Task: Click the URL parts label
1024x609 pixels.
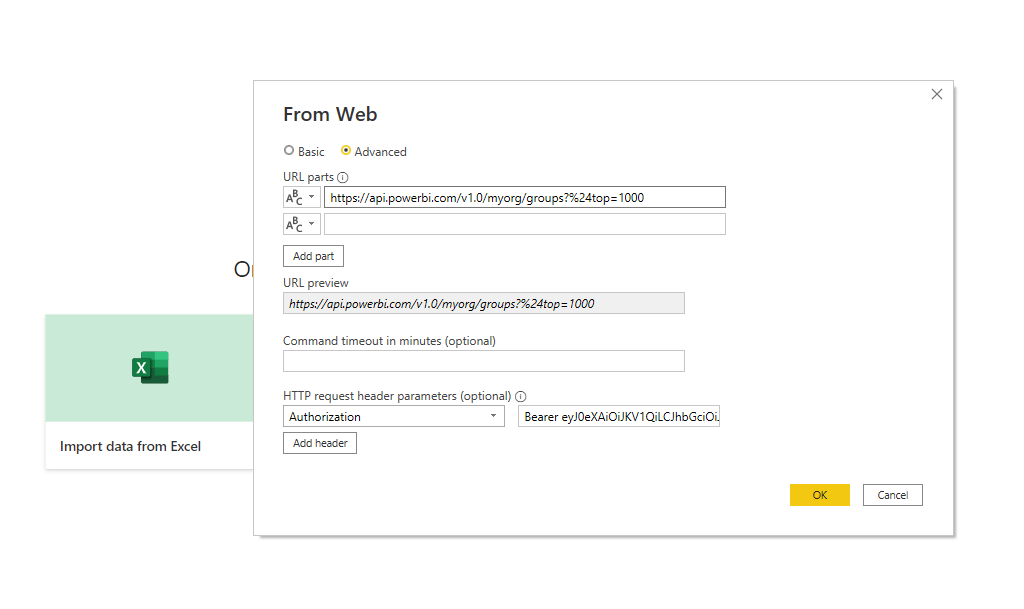Action: (x=308, y=177)
